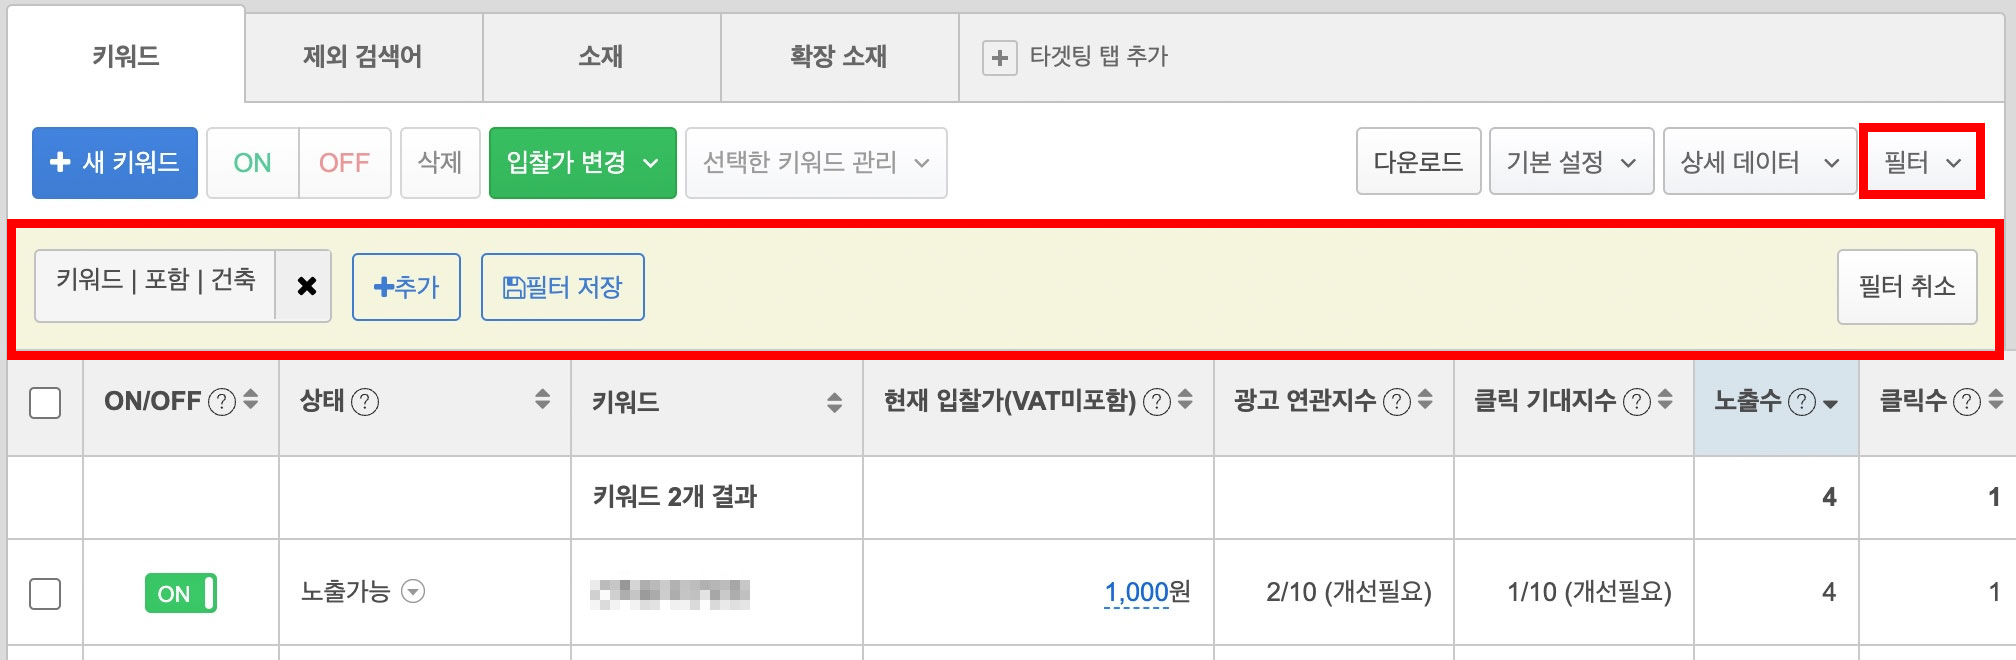Viewport: 2016px width, 660px height.
Task: Switch to the 제외 검색어 tab
Action: 363,56
